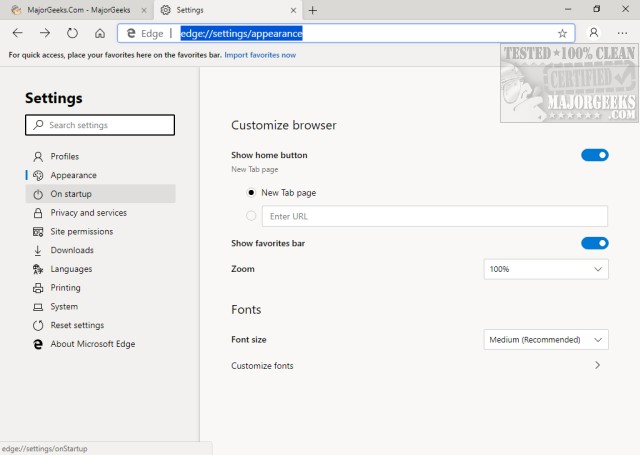Viewport: 640px width, 455px height.
Task: Select the Enter URL radio button
Action: point(251,215)
